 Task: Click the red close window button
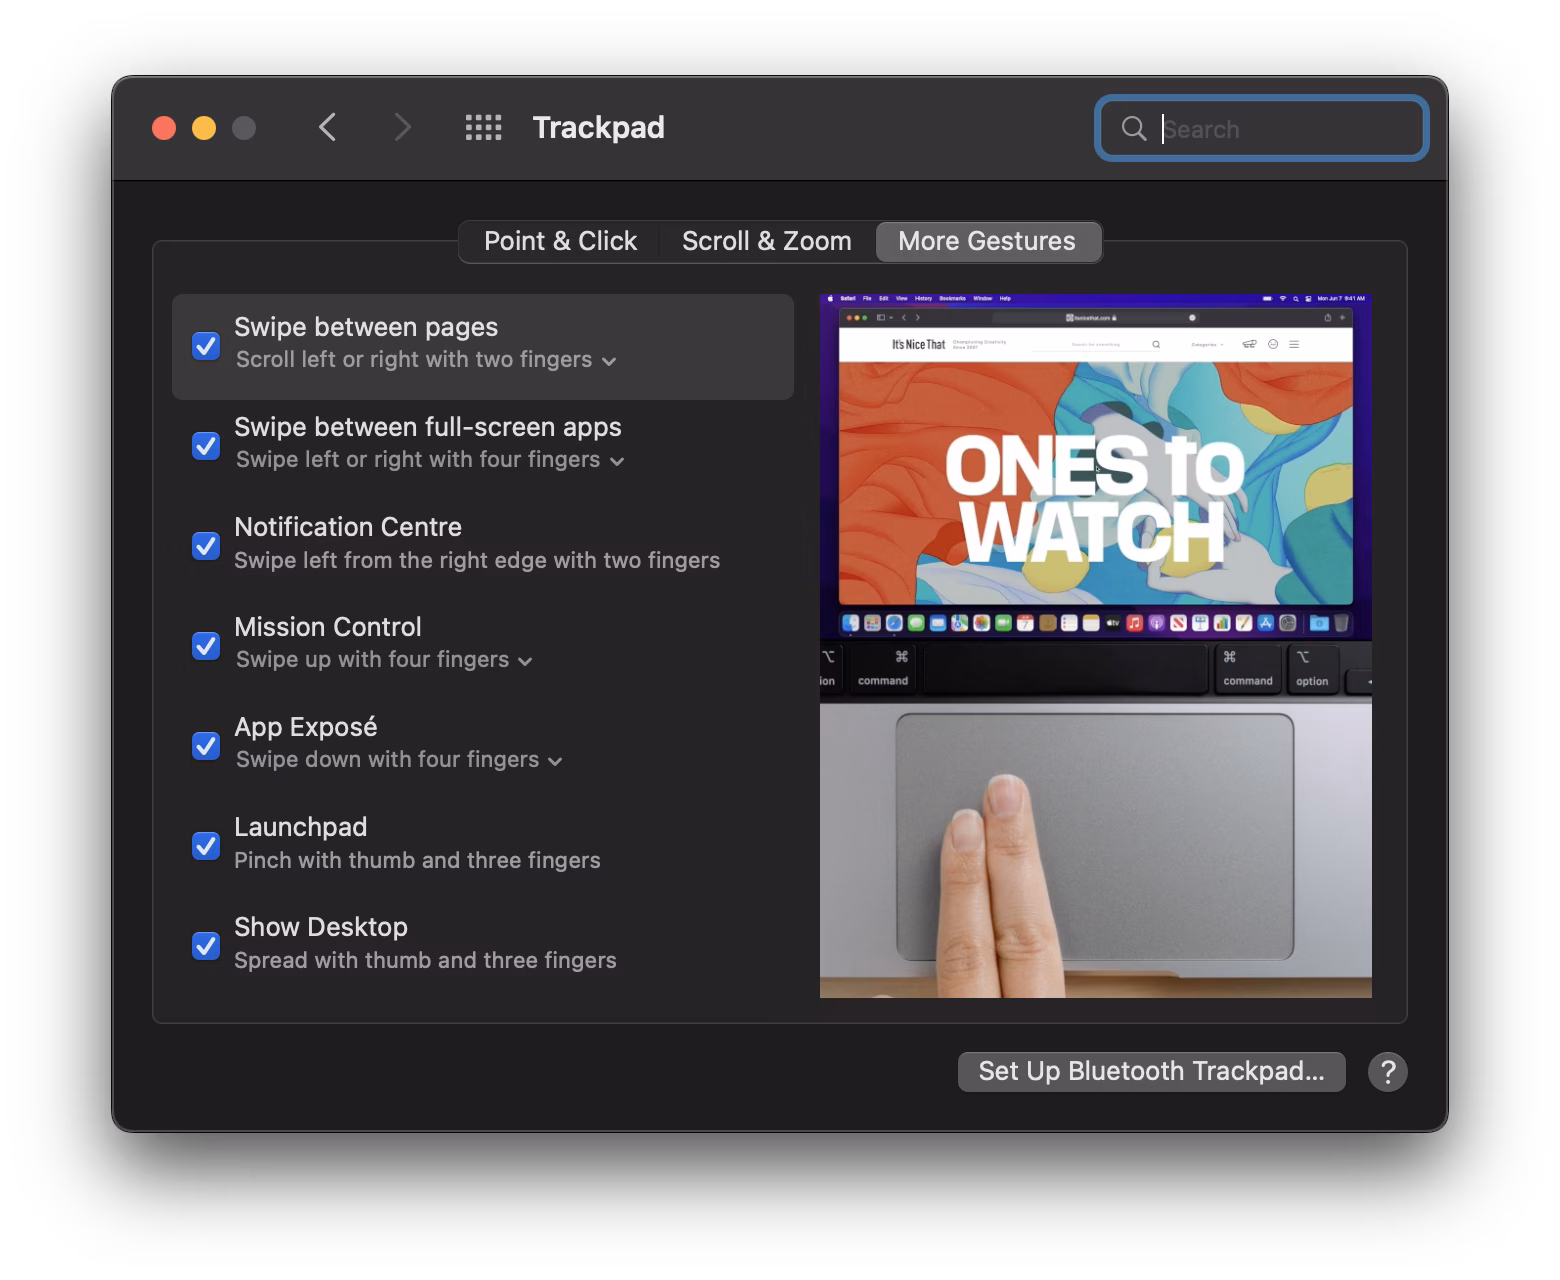click(x=164, y=128)
